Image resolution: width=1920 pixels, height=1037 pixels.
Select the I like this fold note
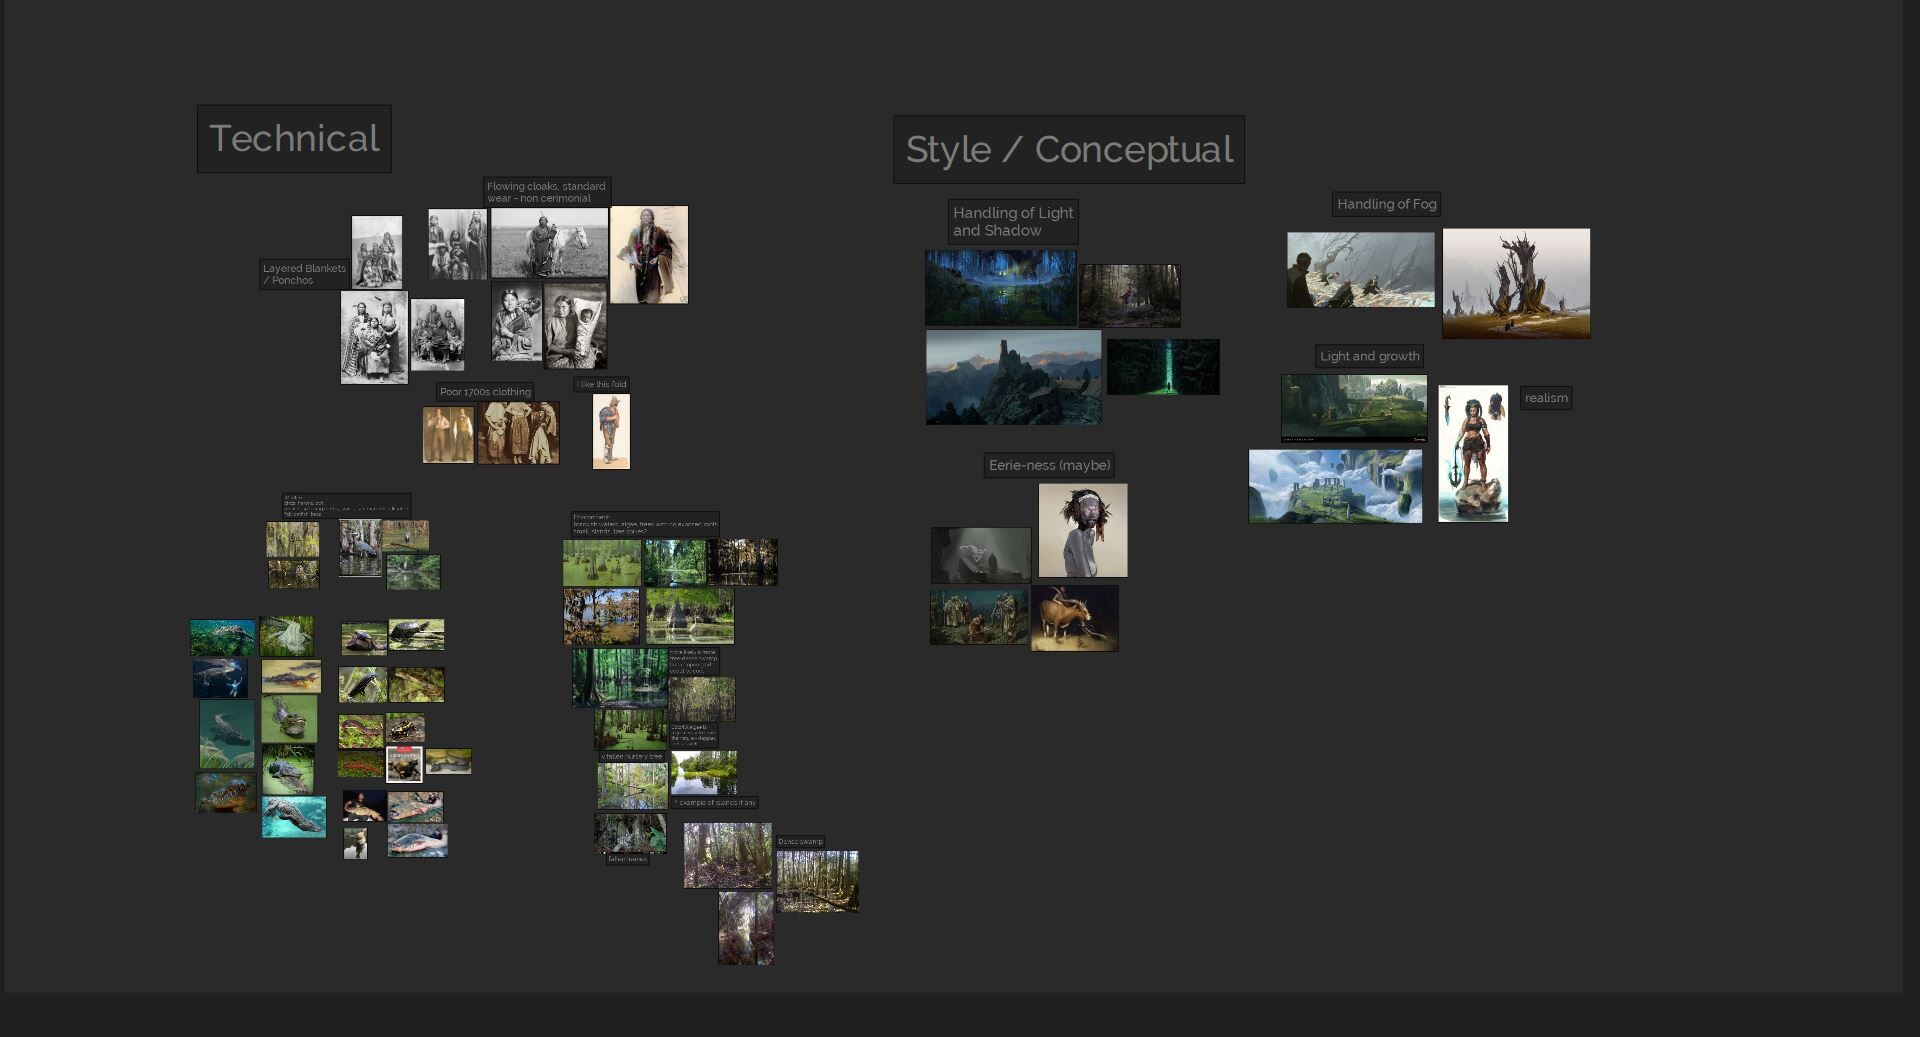(600, 383)
